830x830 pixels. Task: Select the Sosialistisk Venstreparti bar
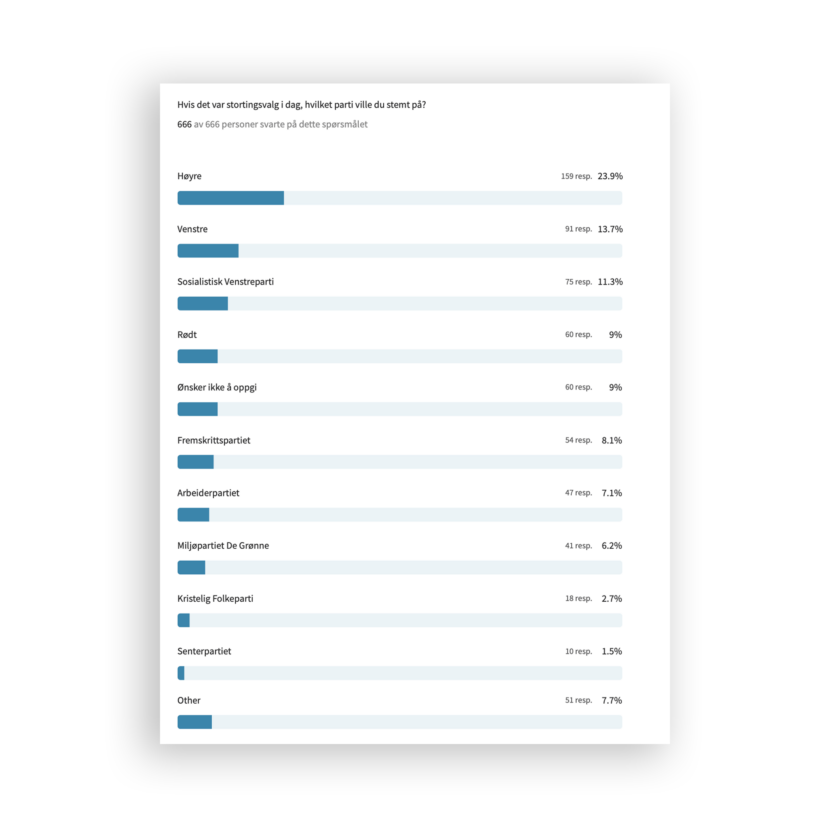[399, 304]
